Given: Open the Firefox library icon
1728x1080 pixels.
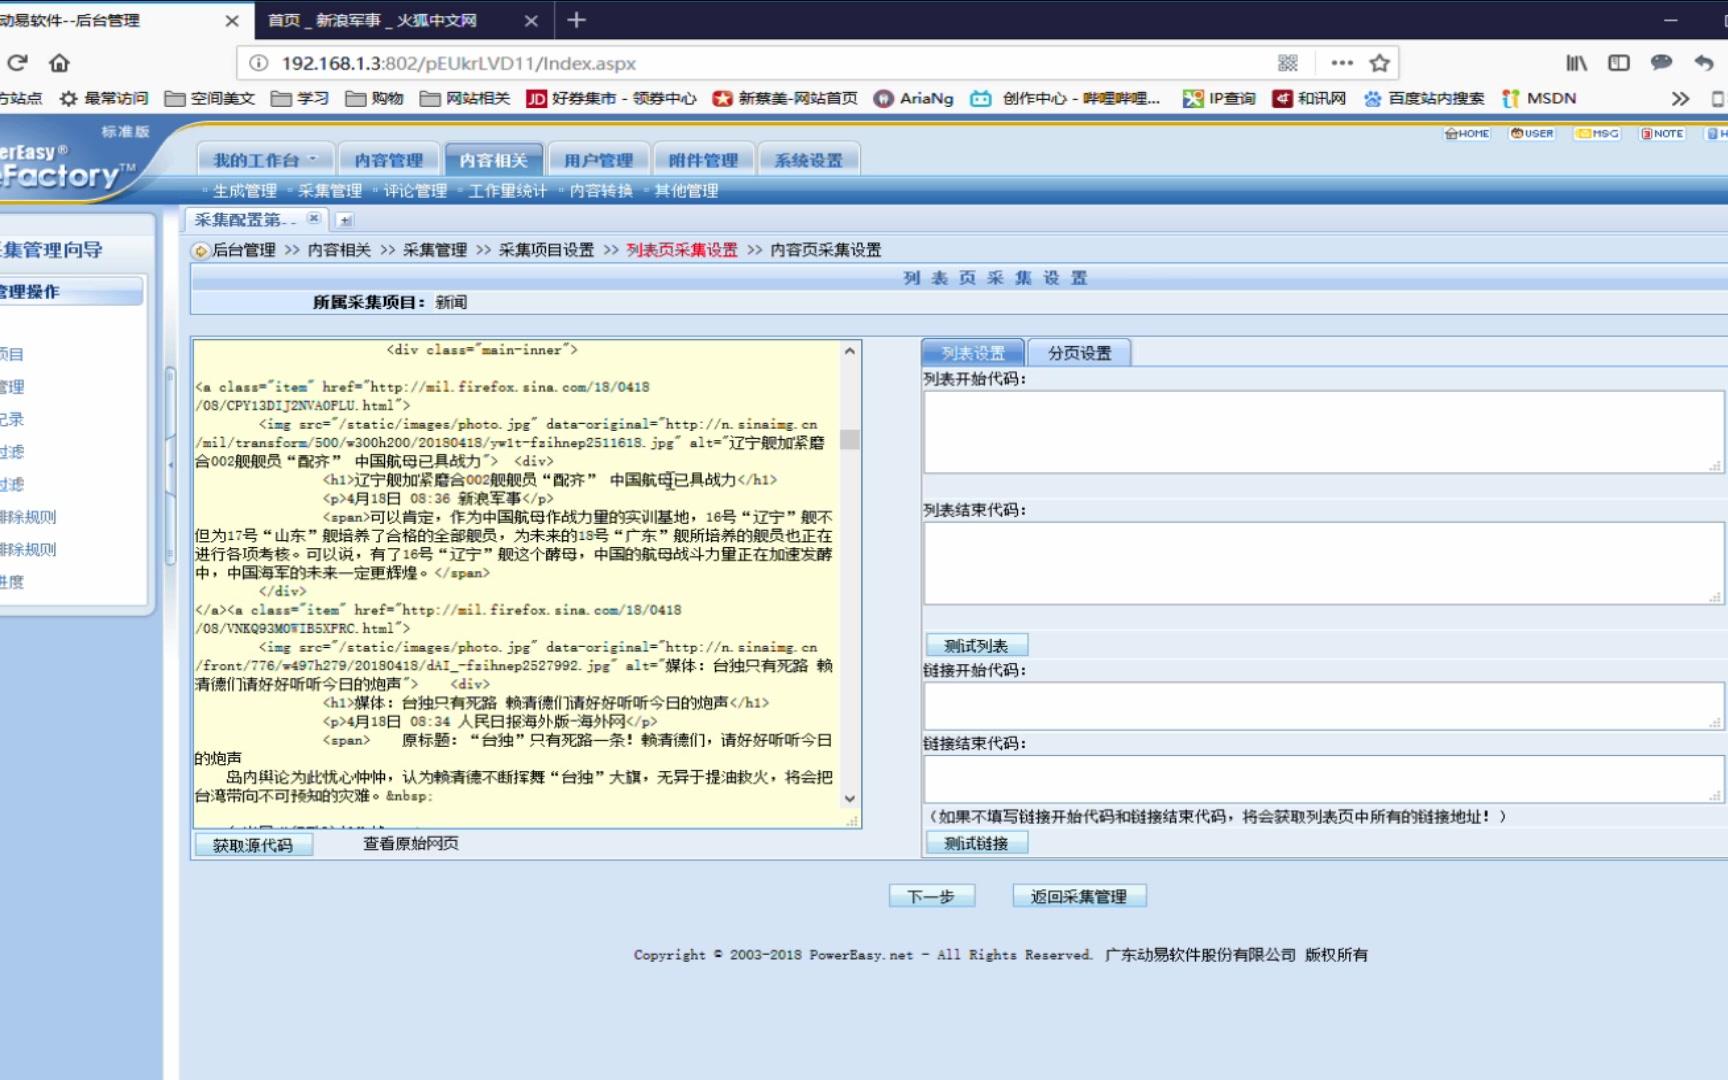Looking at the screenshot, I should [1576, 63].
